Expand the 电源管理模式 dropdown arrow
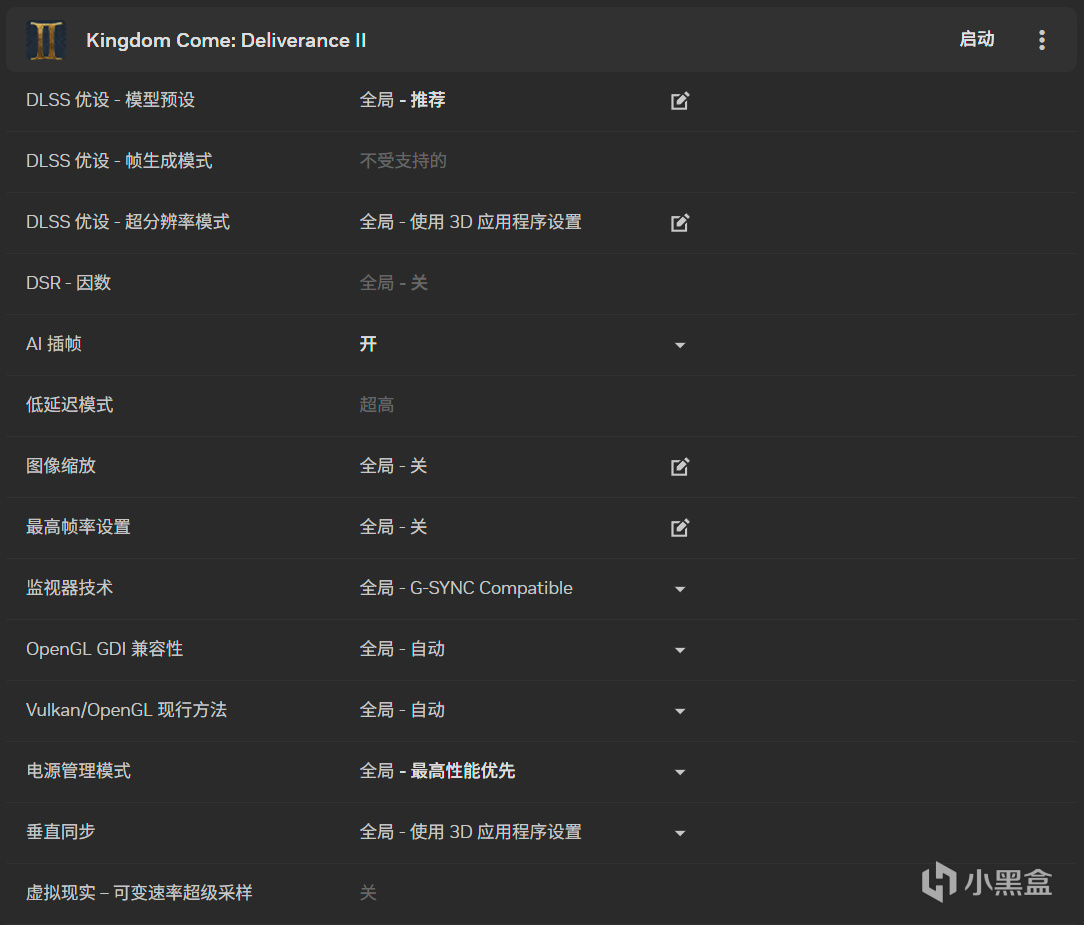1084x925 pixels. (x=680, y=772)
